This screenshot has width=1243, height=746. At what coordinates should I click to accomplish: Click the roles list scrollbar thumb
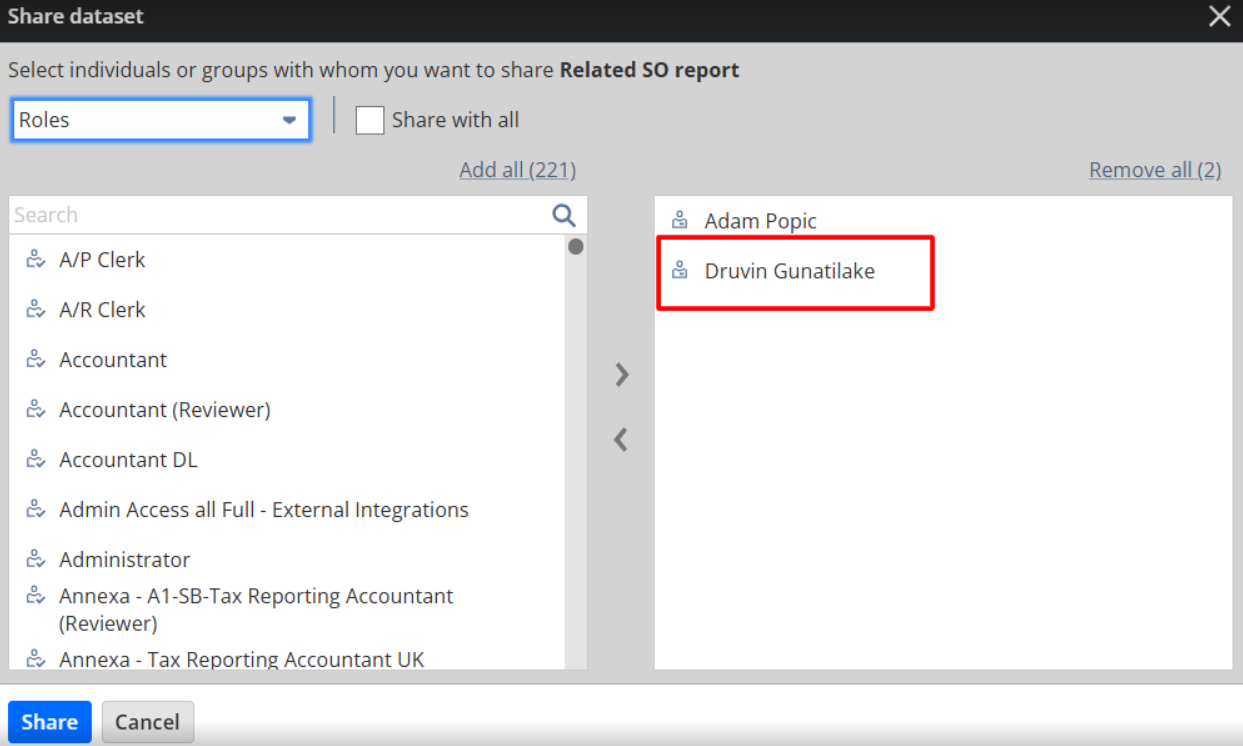click(x=575, y=246)
